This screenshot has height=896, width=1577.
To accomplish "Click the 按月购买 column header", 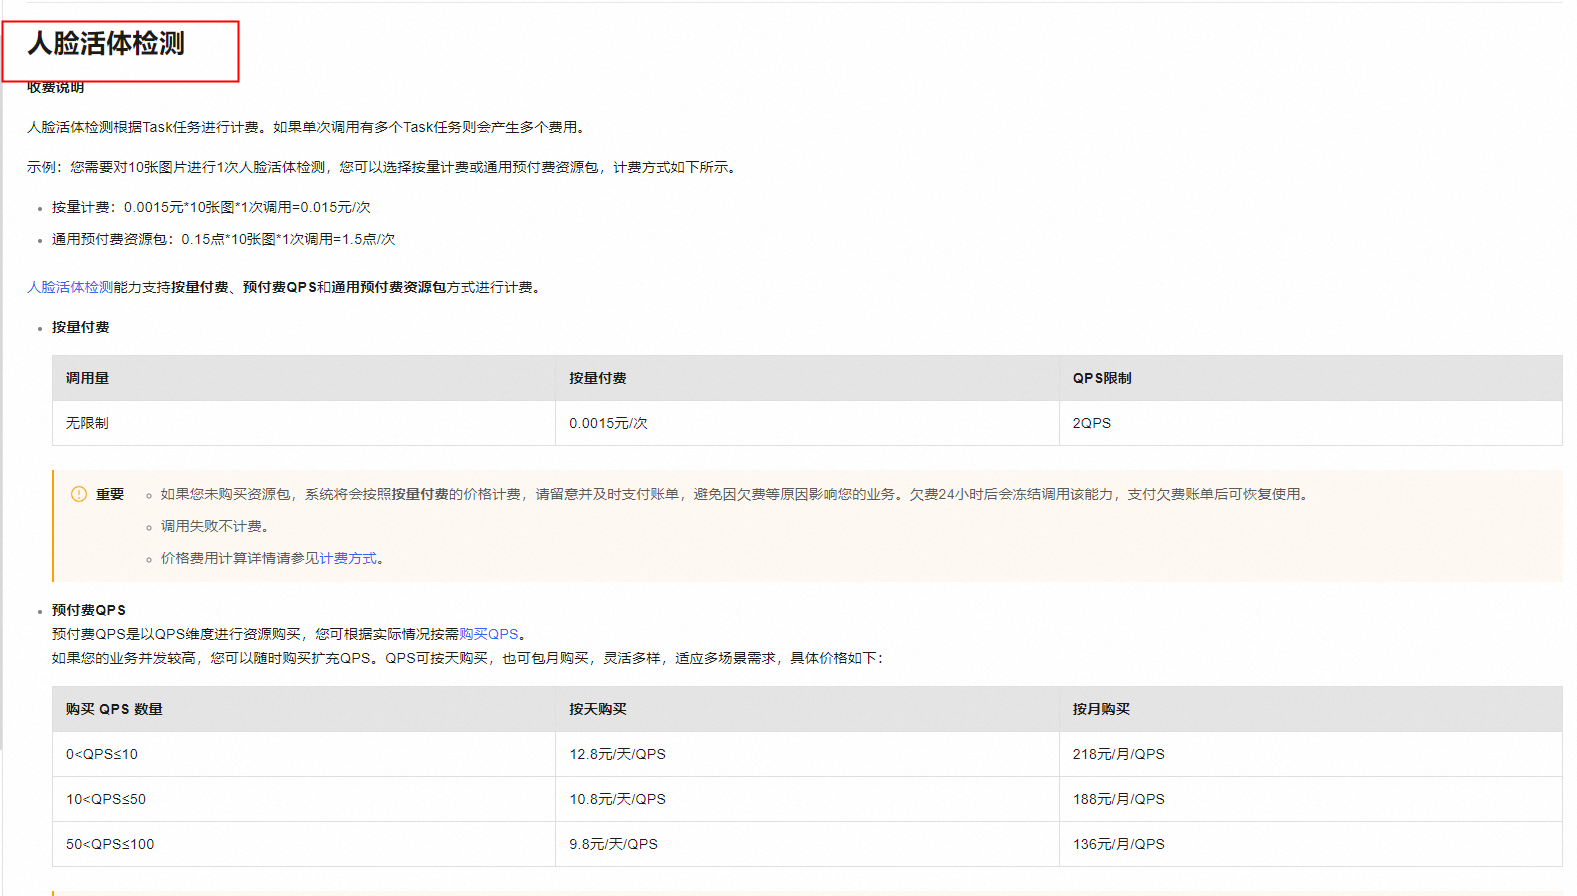I will tap(1311, 709).
